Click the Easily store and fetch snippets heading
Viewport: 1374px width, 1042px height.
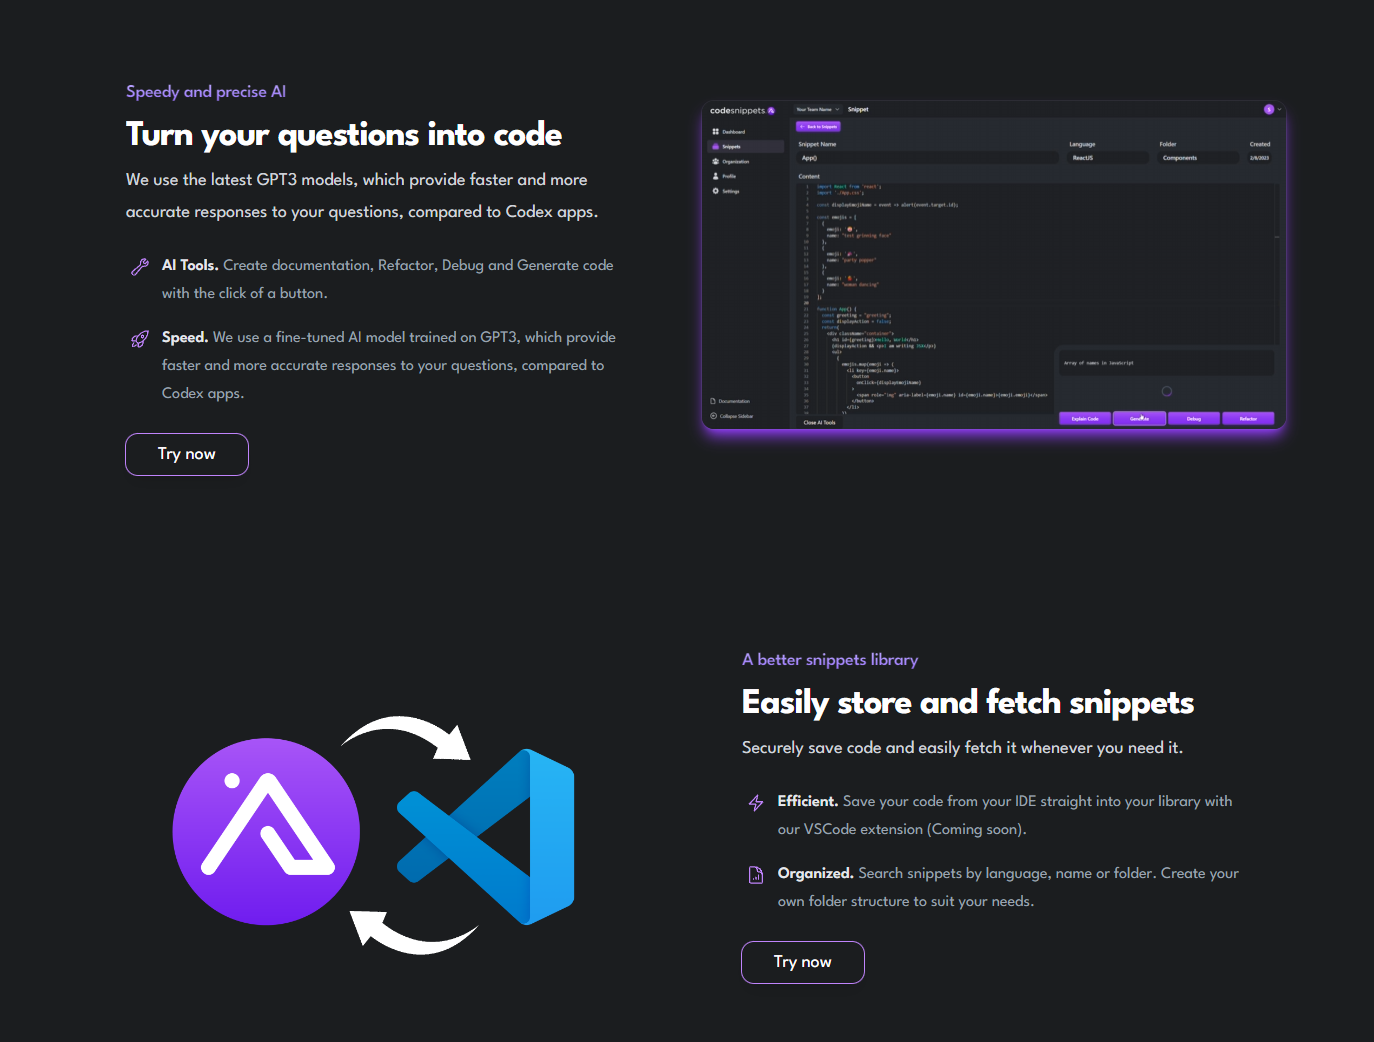coord(968,703)
